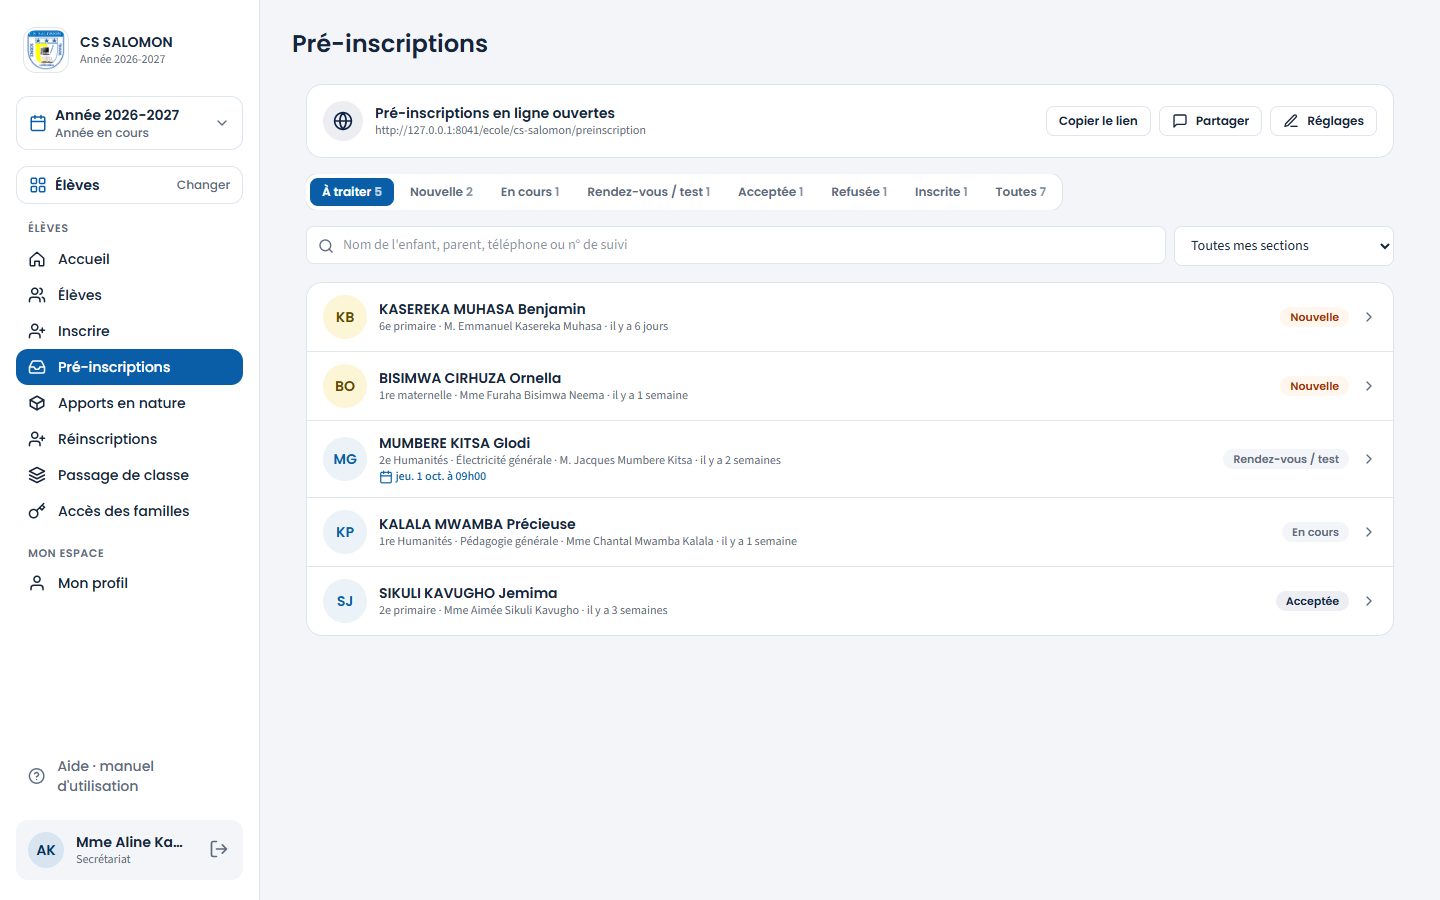Expand the Année 2026-2027 year selector
This screenshot has width=1440, height=900.
click(x=129, y=123)
